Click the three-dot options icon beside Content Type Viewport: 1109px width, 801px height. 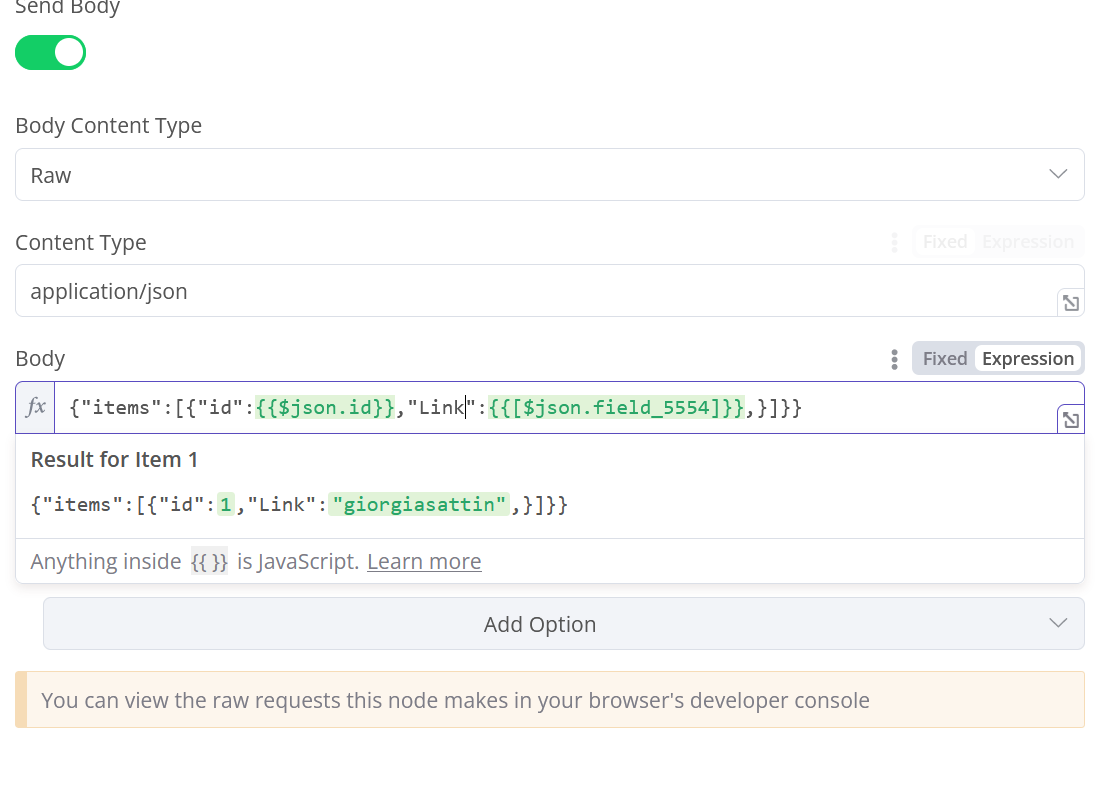(x=894, y=242)
